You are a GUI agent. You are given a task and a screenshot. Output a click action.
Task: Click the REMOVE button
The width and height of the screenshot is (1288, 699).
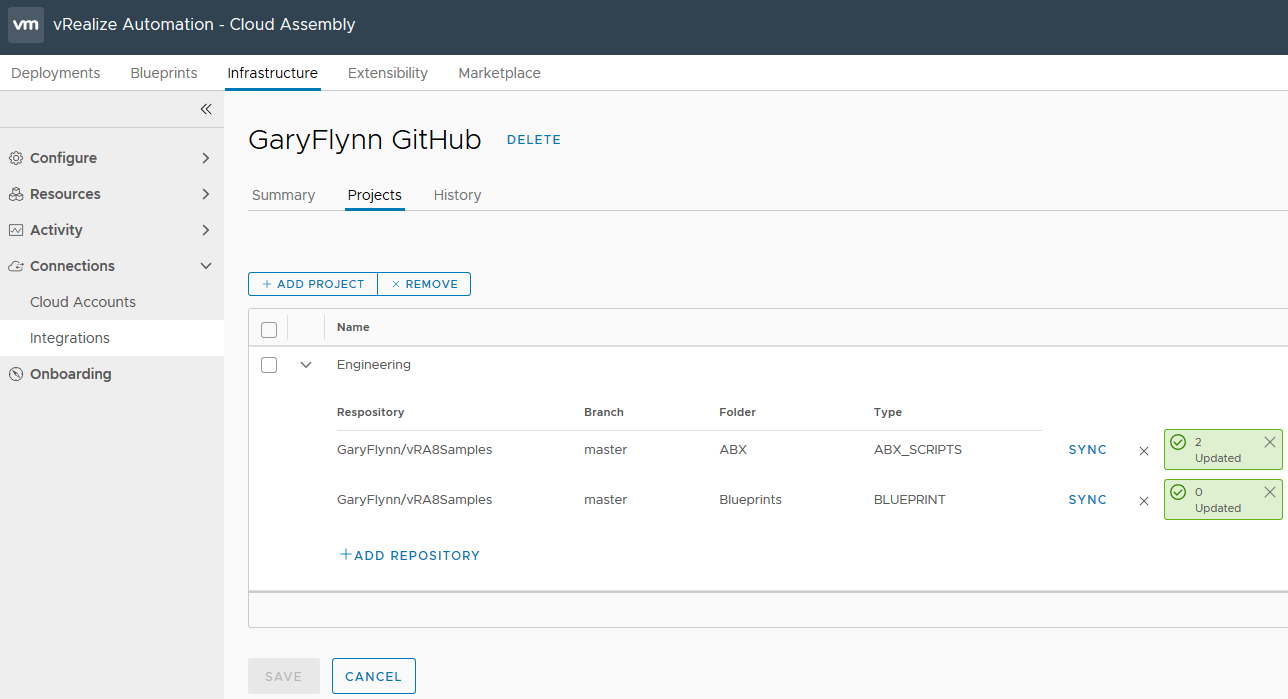tap(424, 284)
